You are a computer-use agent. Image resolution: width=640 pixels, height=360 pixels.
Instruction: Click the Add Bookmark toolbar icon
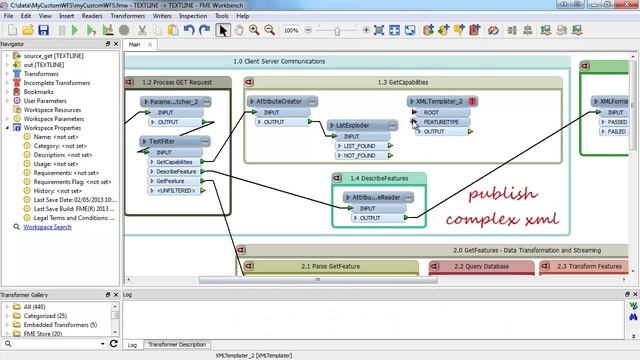tap(475, 30)
